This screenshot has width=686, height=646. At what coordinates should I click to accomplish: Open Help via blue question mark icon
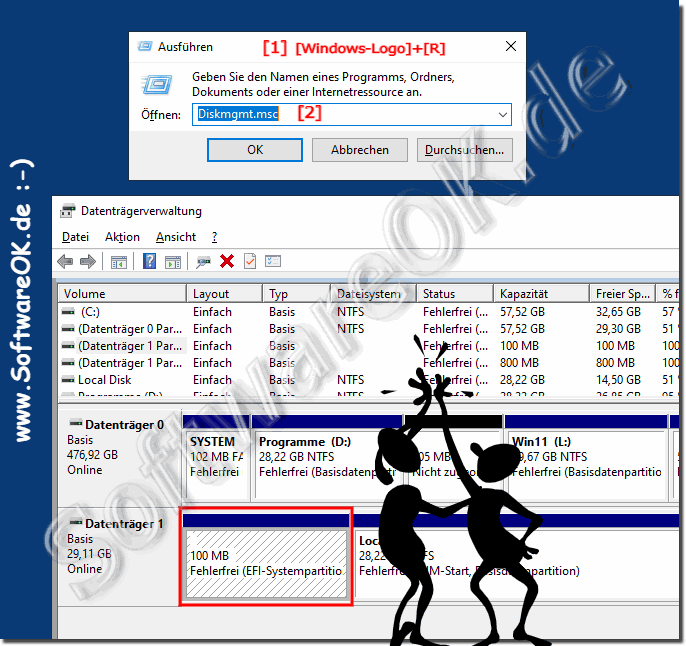click(x=150, y=262)
